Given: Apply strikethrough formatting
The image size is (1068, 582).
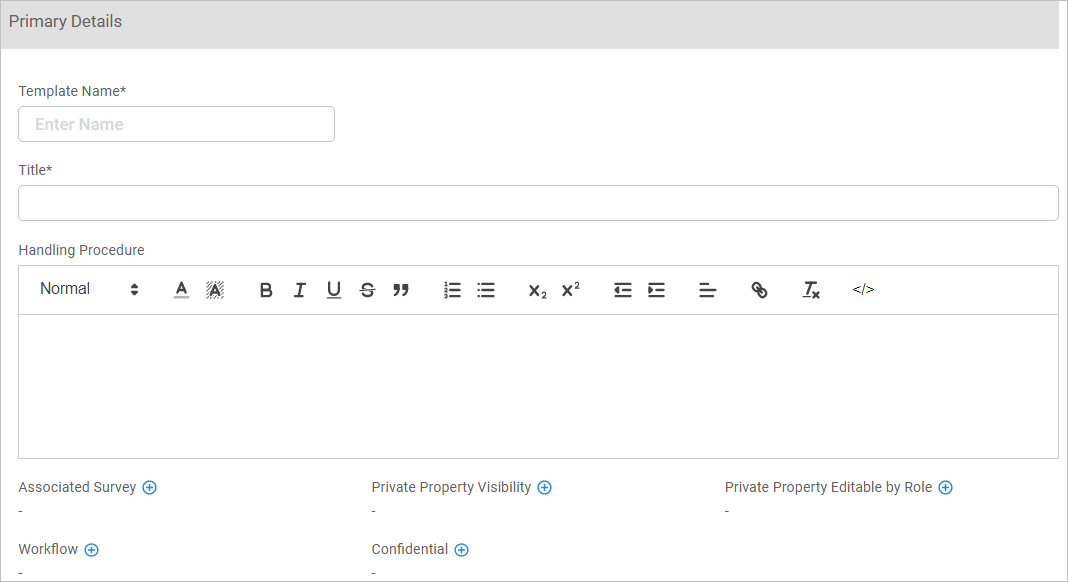Looking at the screenshot, I should [367, 290].
